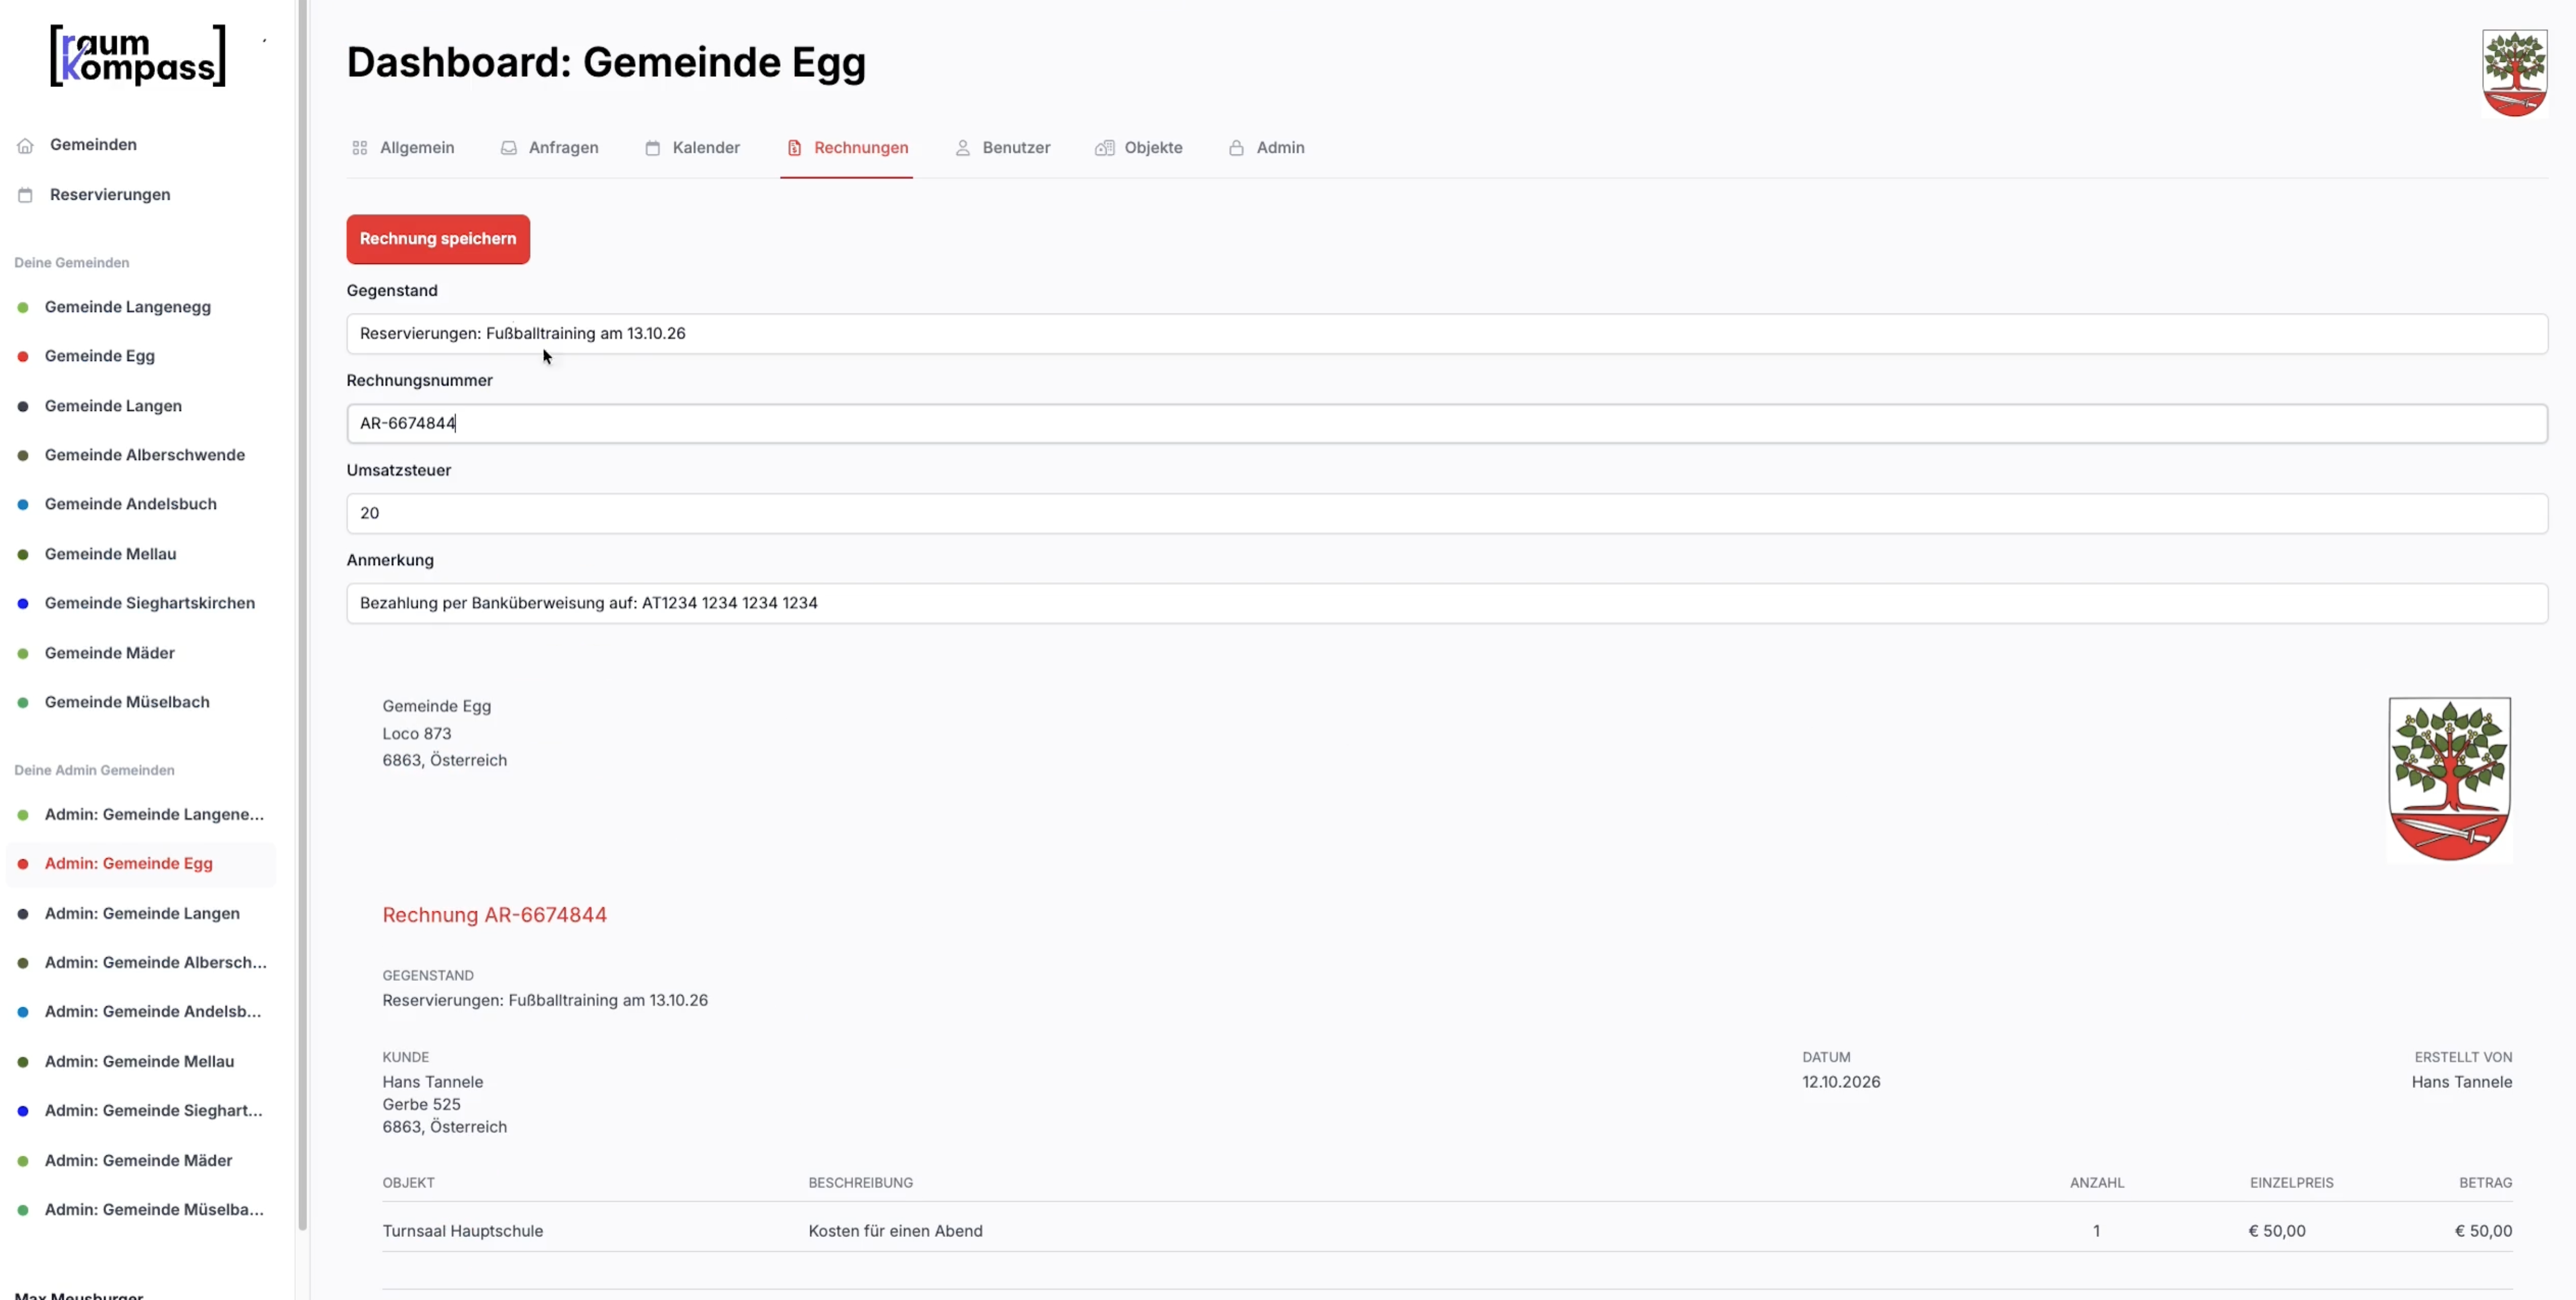Click the Objekte building icon
2576x1300 pixels.
(x=1104, y=148)
